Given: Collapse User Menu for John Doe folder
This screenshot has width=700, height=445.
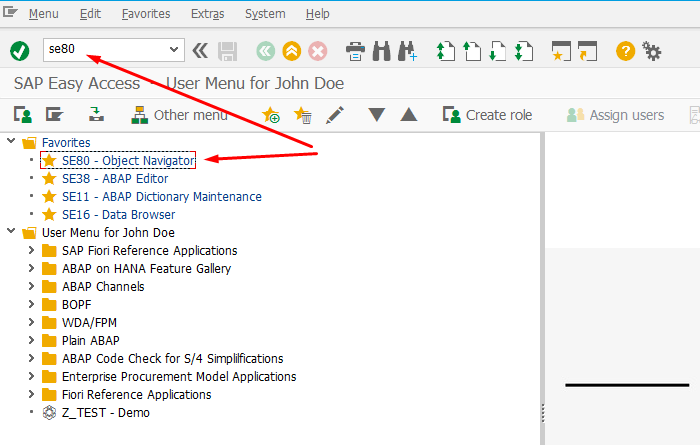Looking at the screenshot, I should (x=11, y=231).
